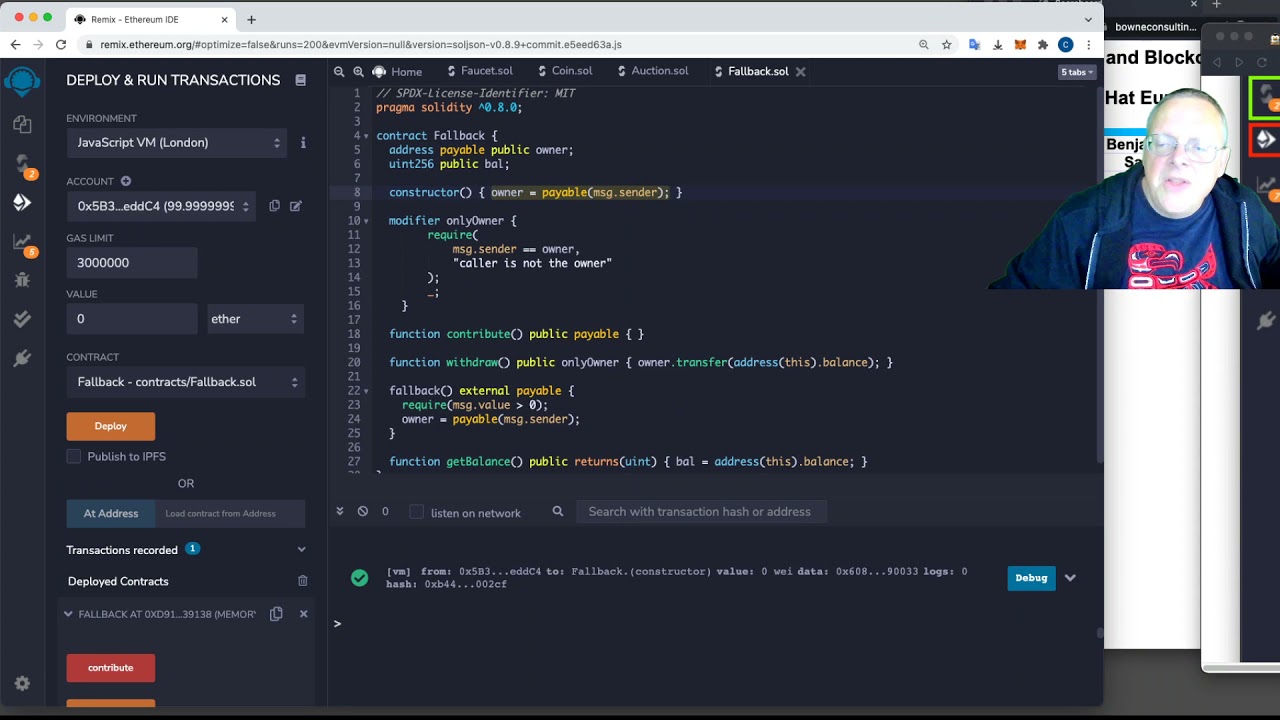Click the browser downloads icon
Image resolution: width=1280 pixels, height=720 pixels.
pos(997,45)
